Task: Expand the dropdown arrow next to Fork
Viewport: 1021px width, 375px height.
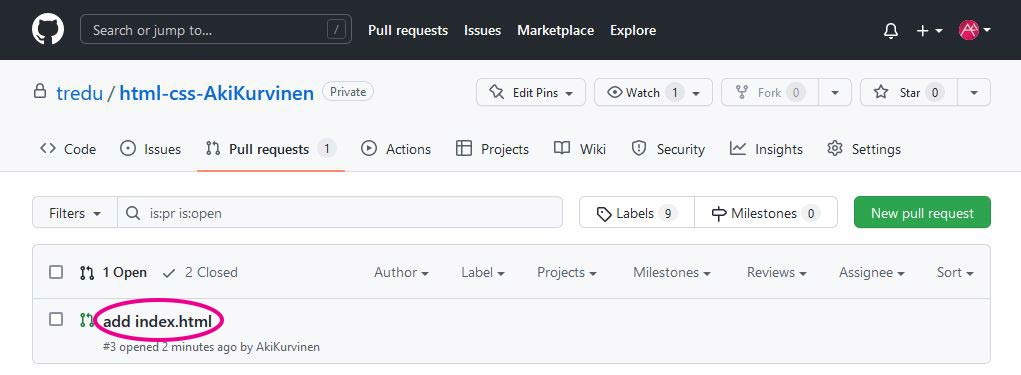Action: pos(835,92)
